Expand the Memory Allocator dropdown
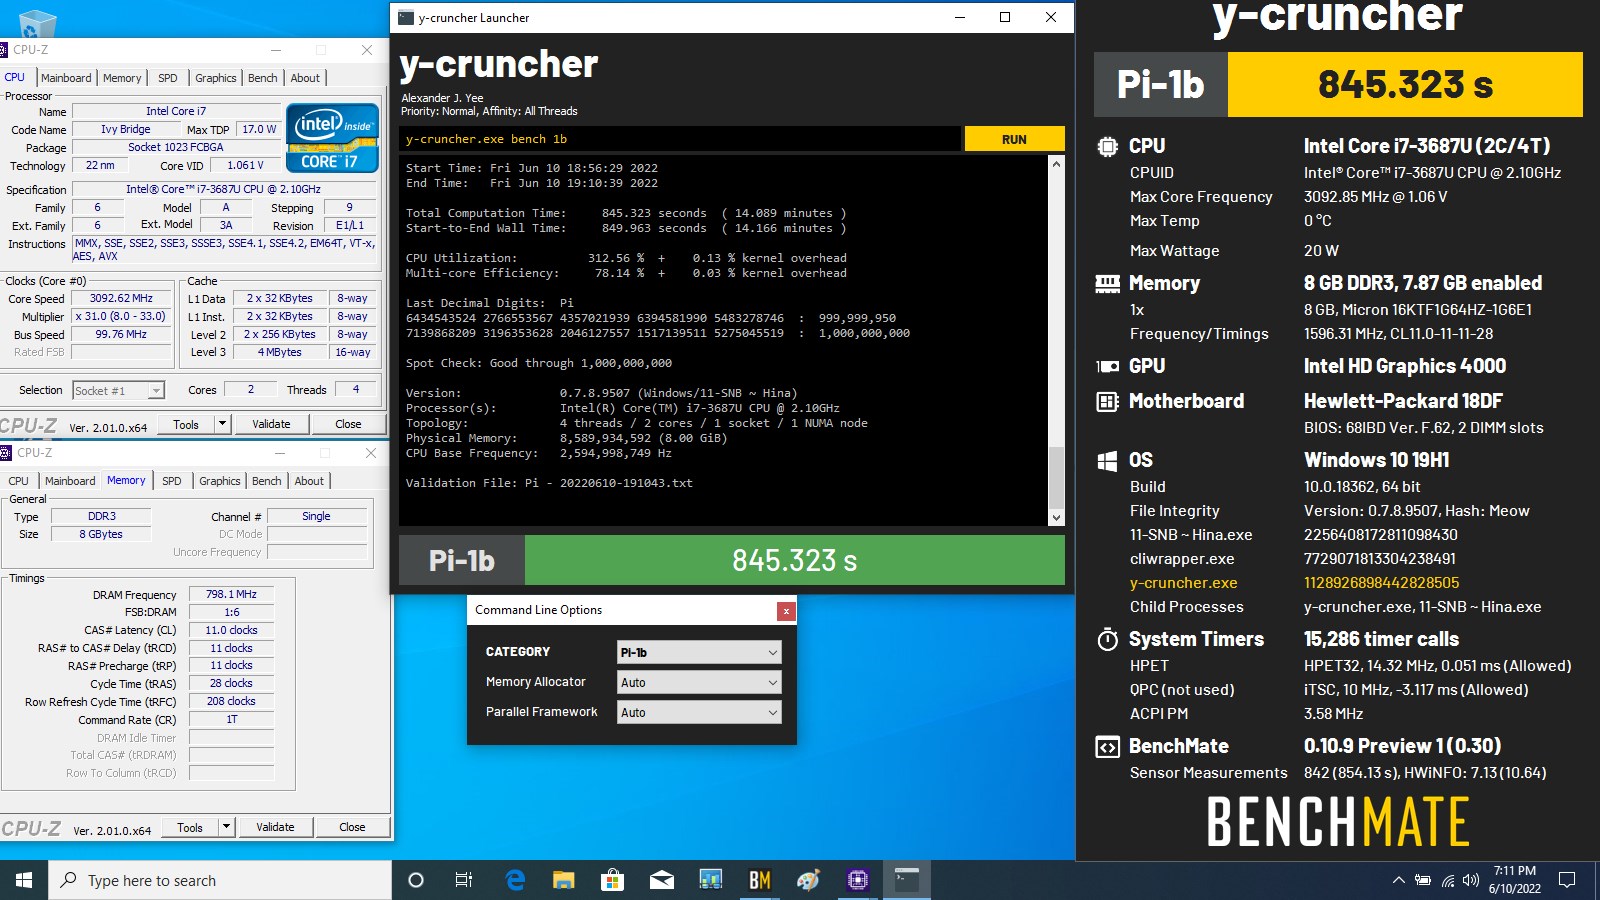 point(699,682)
